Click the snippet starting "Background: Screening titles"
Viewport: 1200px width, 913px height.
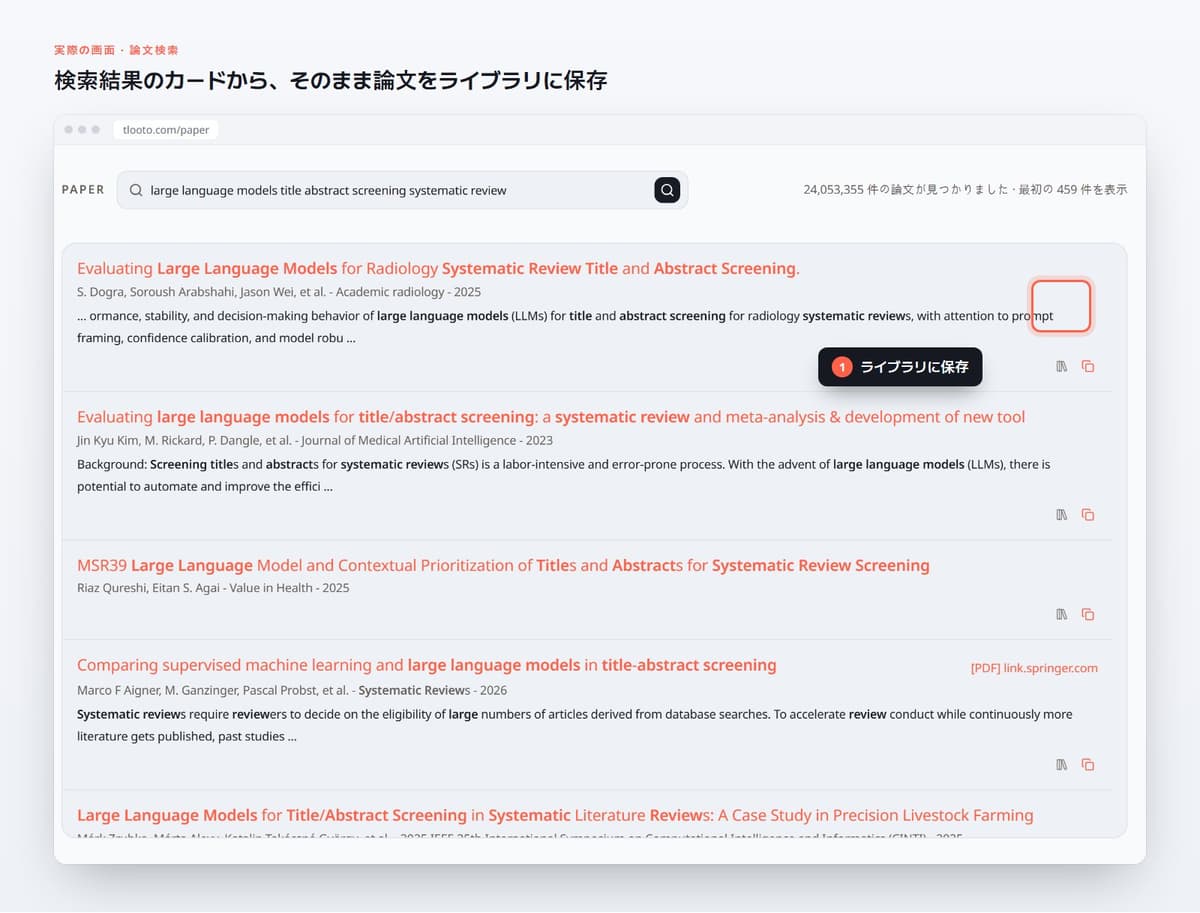pos(564,476)
